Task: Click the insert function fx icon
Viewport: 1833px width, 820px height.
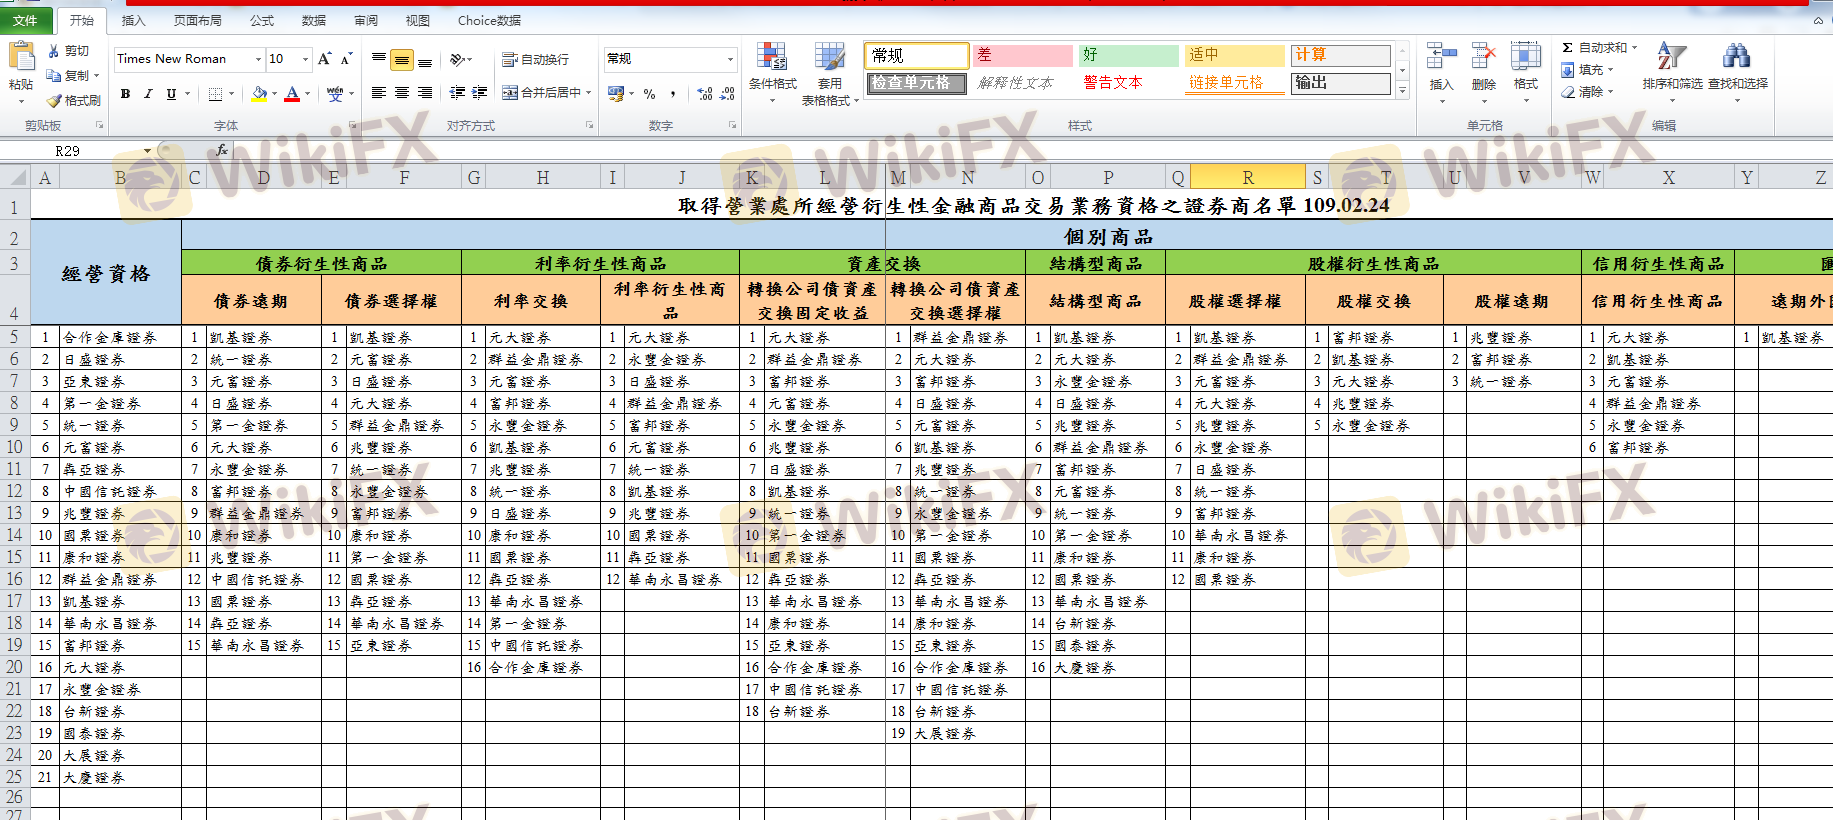Action: tap(222, 150)
